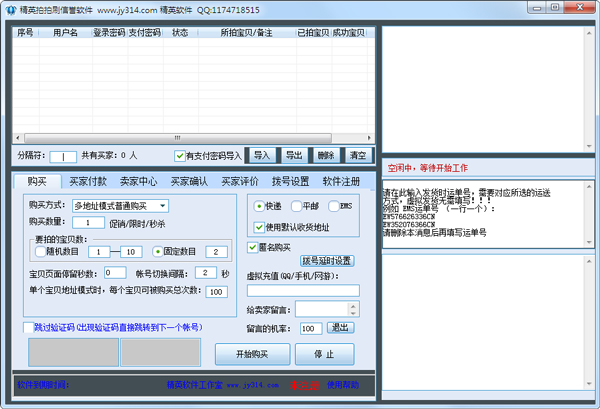Viewport: 600px width, 409px height.
Task: Click up arrow of seller message box
Action: (x=353, y=306)
